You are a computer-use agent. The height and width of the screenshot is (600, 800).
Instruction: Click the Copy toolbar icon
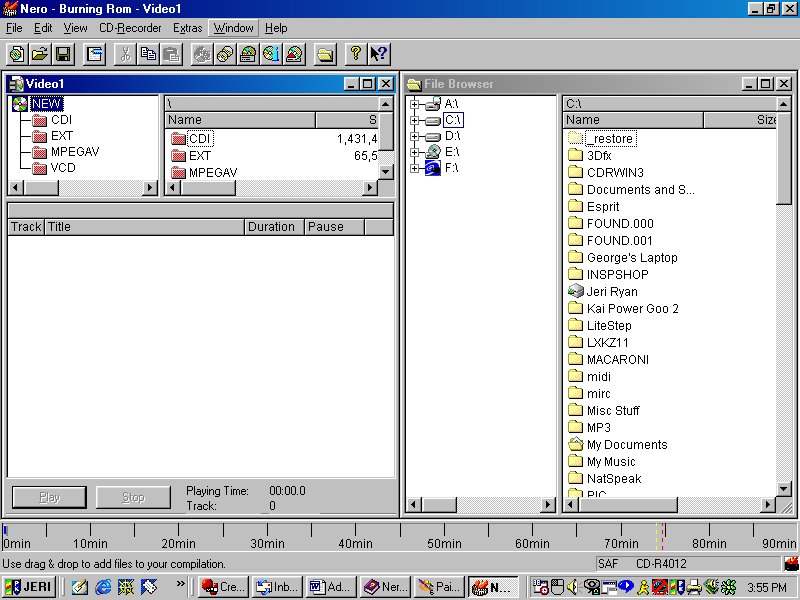(149, 54)
